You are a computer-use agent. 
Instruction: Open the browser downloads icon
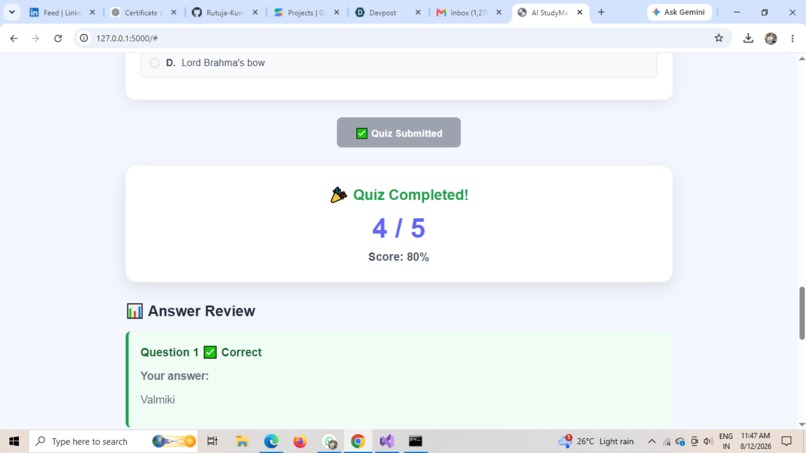pyautogui.click(x=748, y=38)
